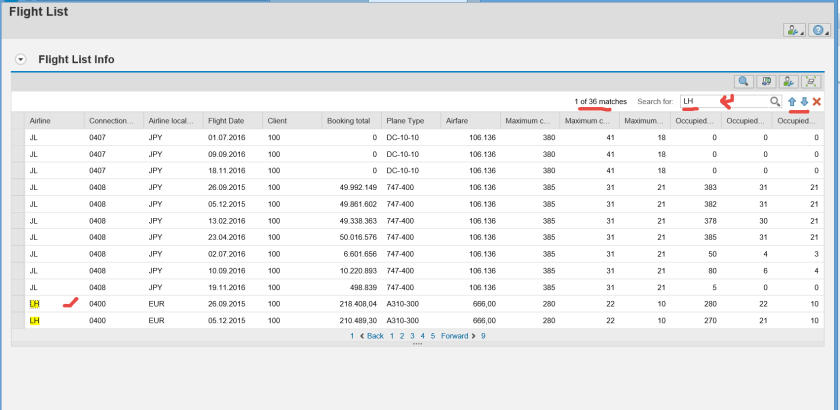This screenshot has width=840, height=410.
Task: Go to the Forward pagination link
Action: tap(455, 336)
